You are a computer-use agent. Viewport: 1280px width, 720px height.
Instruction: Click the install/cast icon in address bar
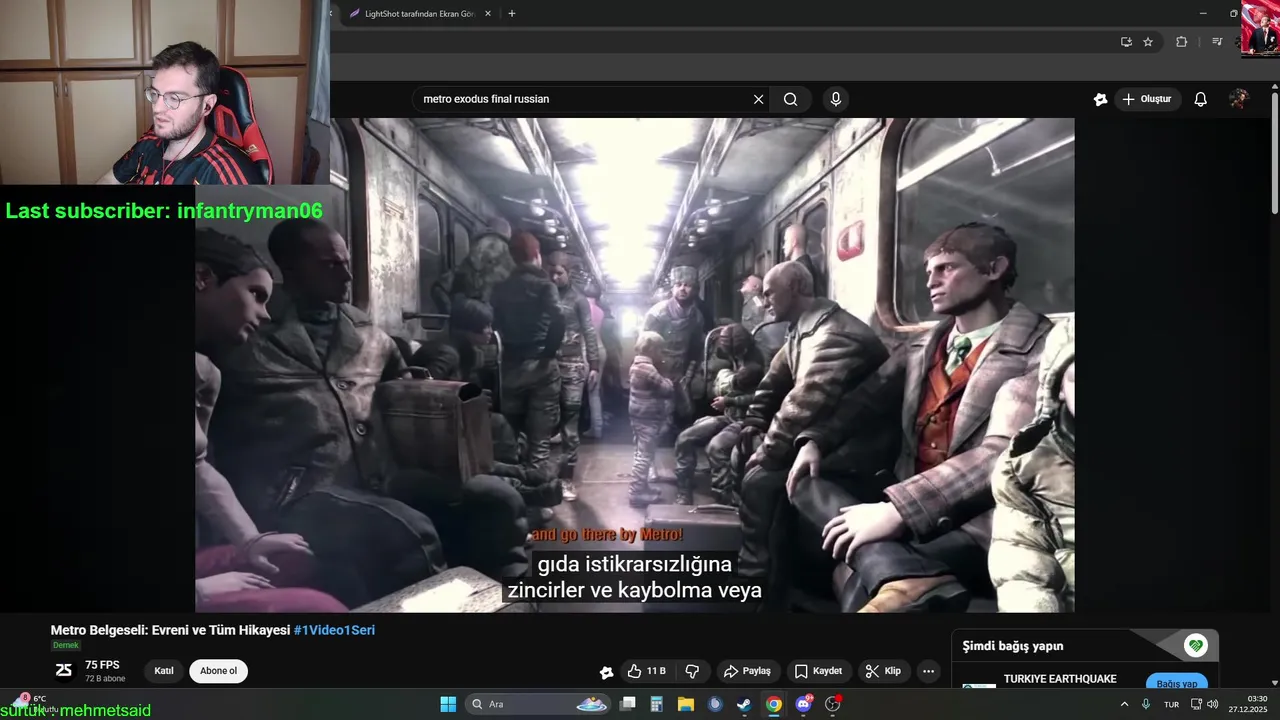(x=1126, y=42)
